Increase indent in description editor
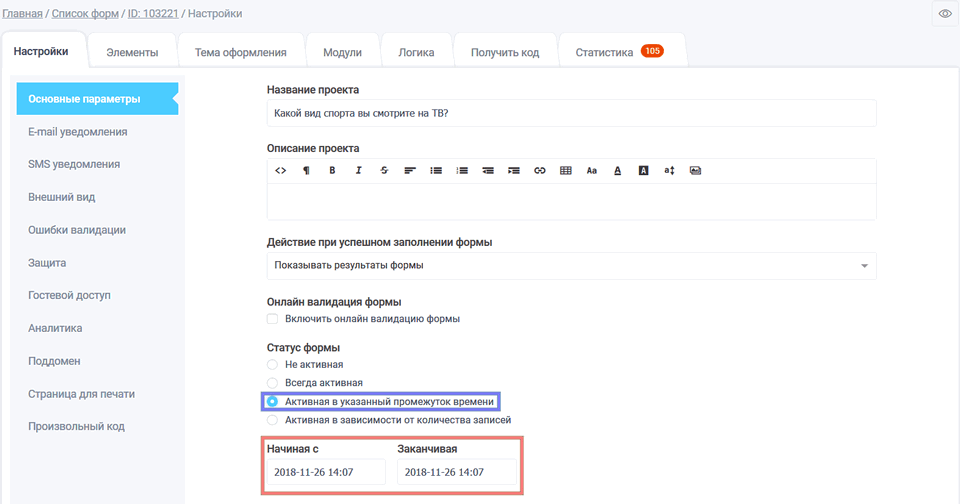Image resolution: width=960 pixels, height=504 pixels. (514, 171)
